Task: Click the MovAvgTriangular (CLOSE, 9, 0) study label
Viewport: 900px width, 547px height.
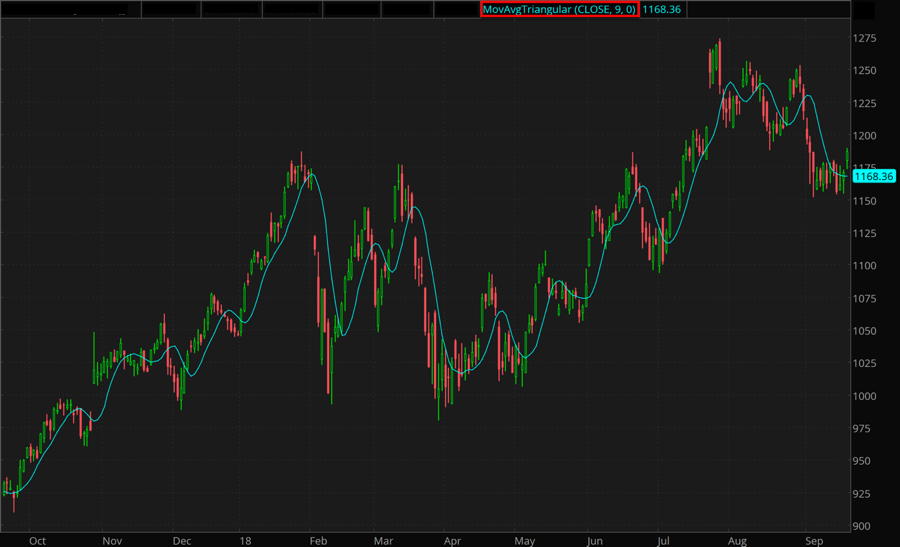Action: tap(559, 9)
